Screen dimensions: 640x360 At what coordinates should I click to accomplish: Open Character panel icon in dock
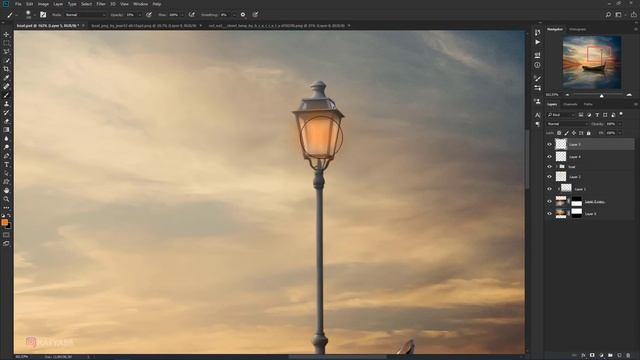coord(538,116)
